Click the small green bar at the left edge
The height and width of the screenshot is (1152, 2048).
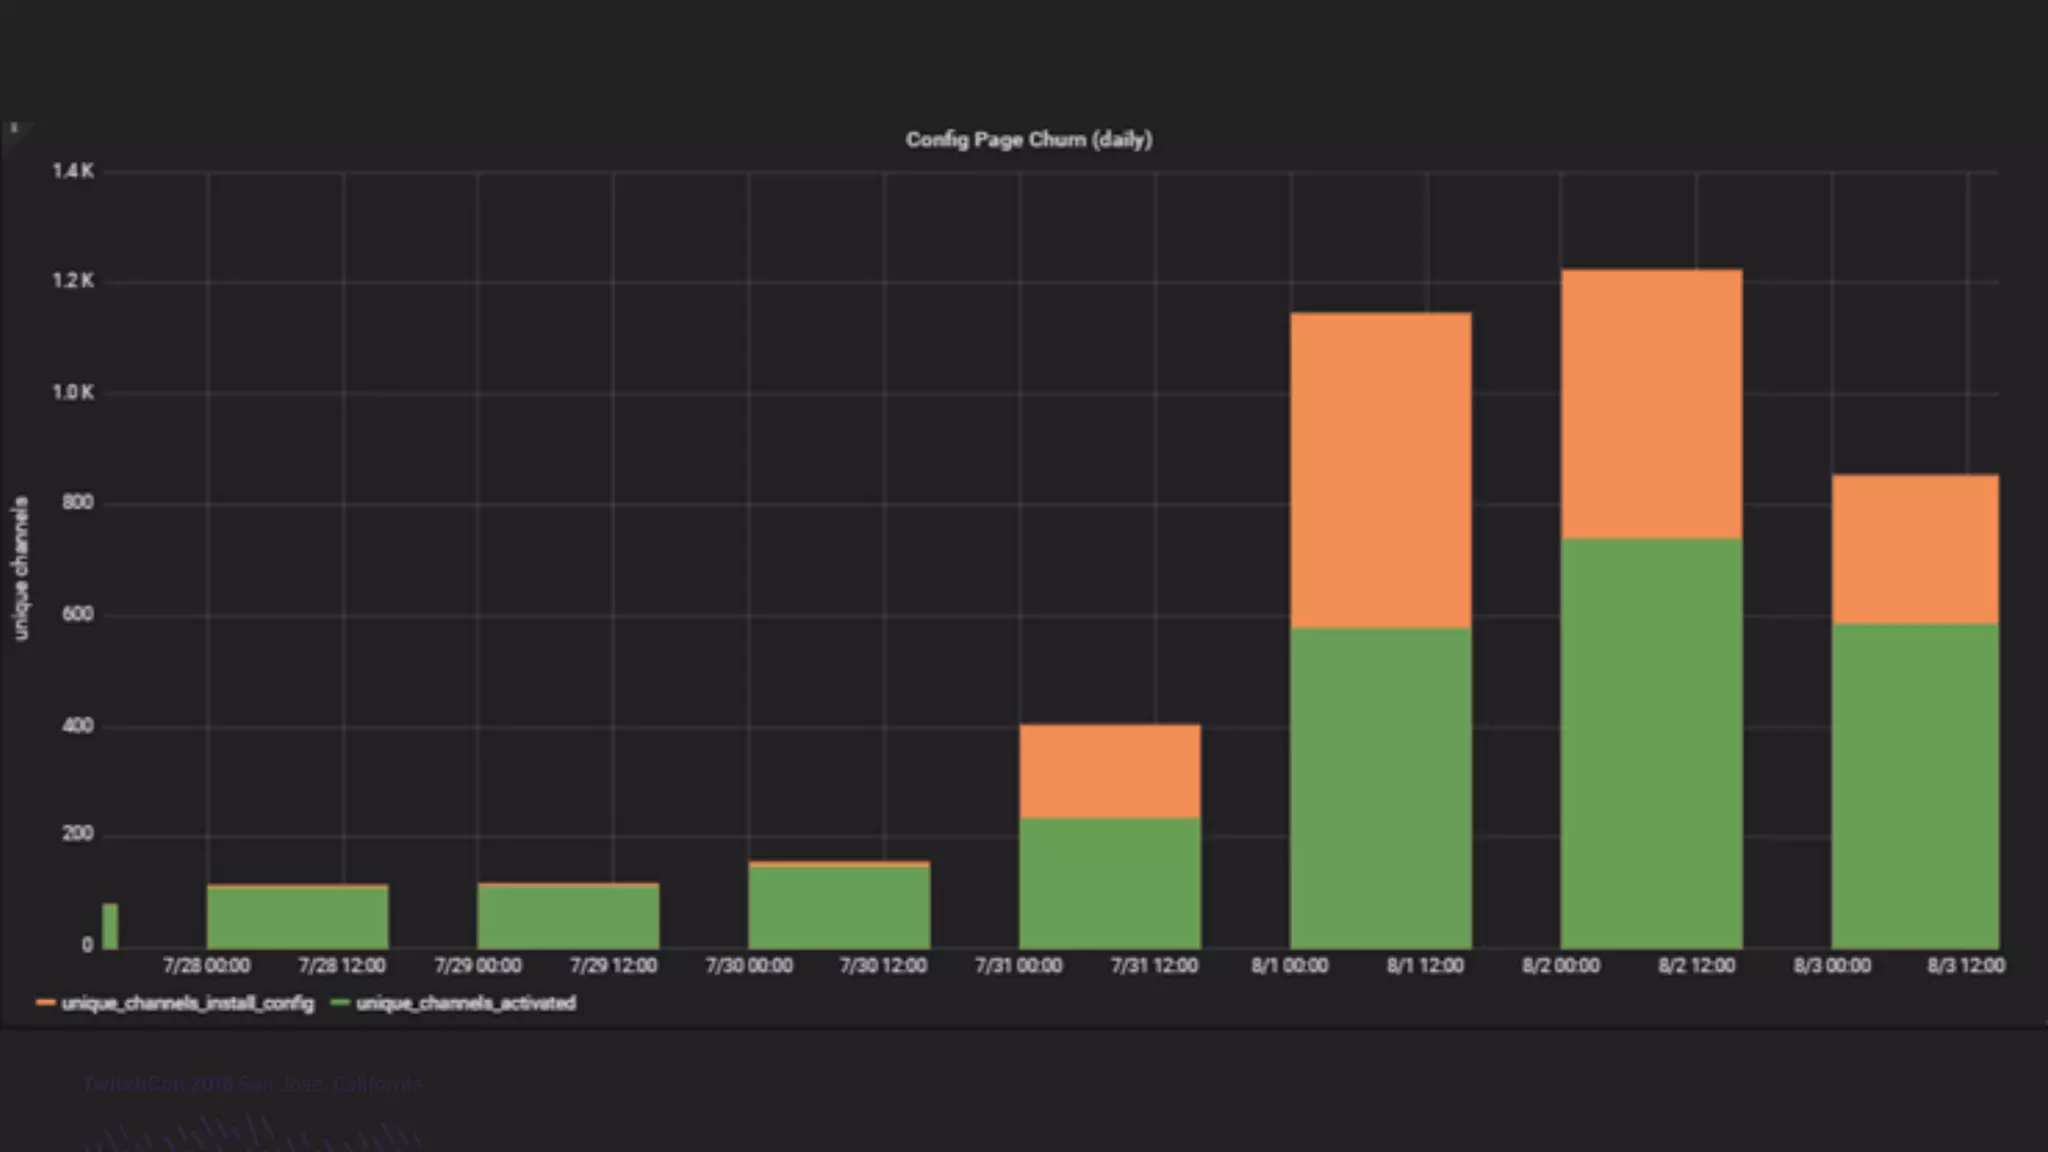coord(110,927)
